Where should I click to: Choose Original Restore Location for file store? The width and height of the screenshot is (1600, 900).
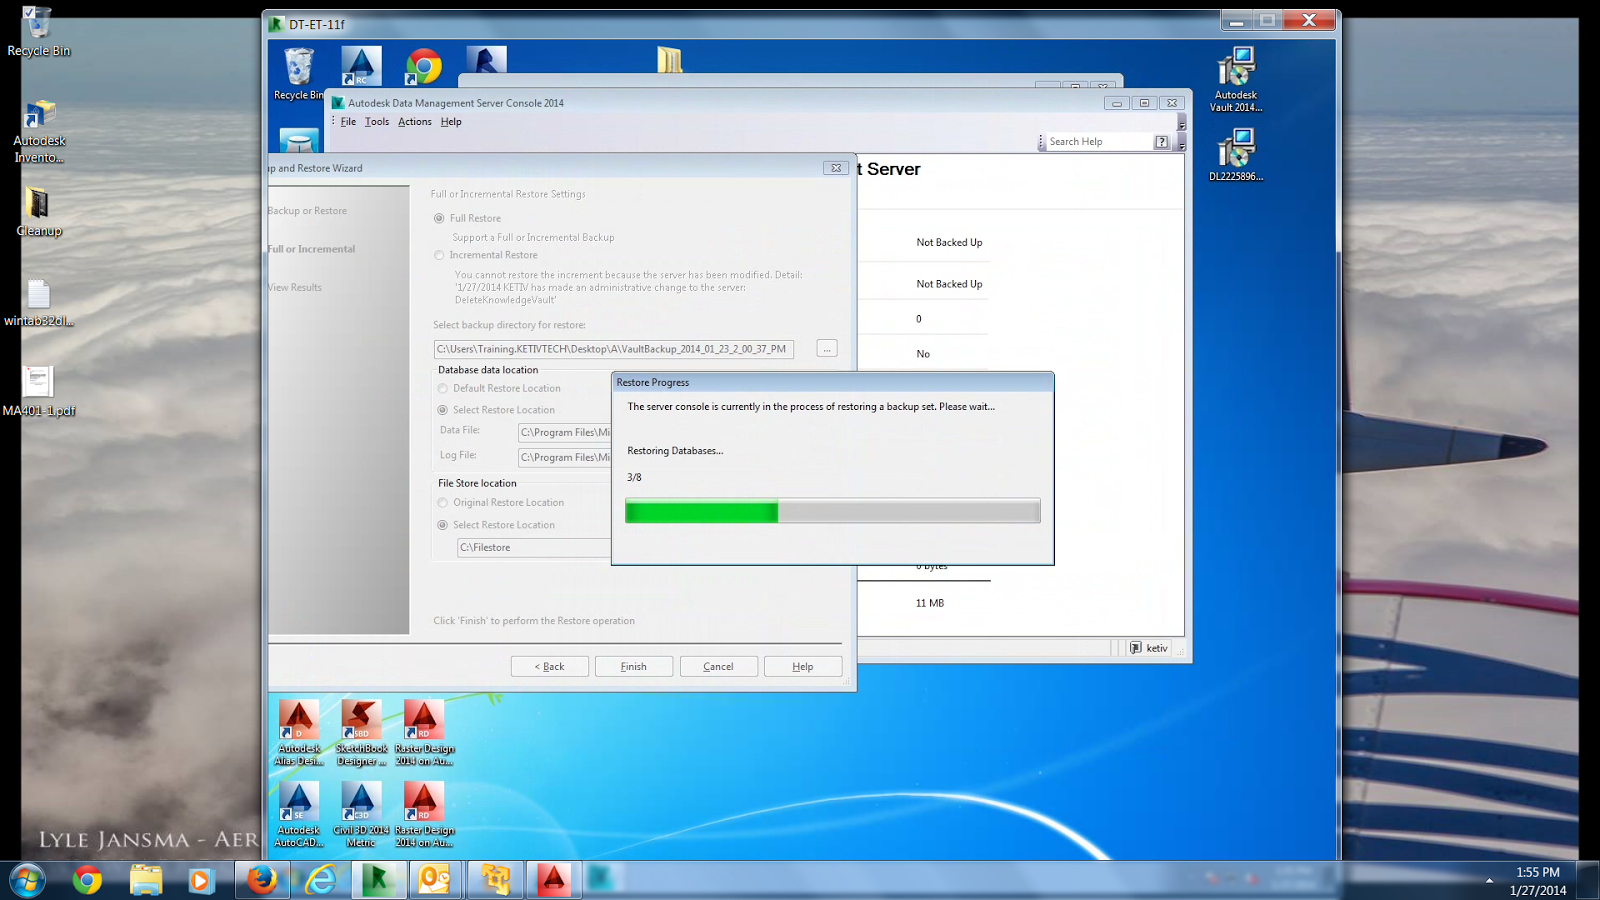pos(443,503)
